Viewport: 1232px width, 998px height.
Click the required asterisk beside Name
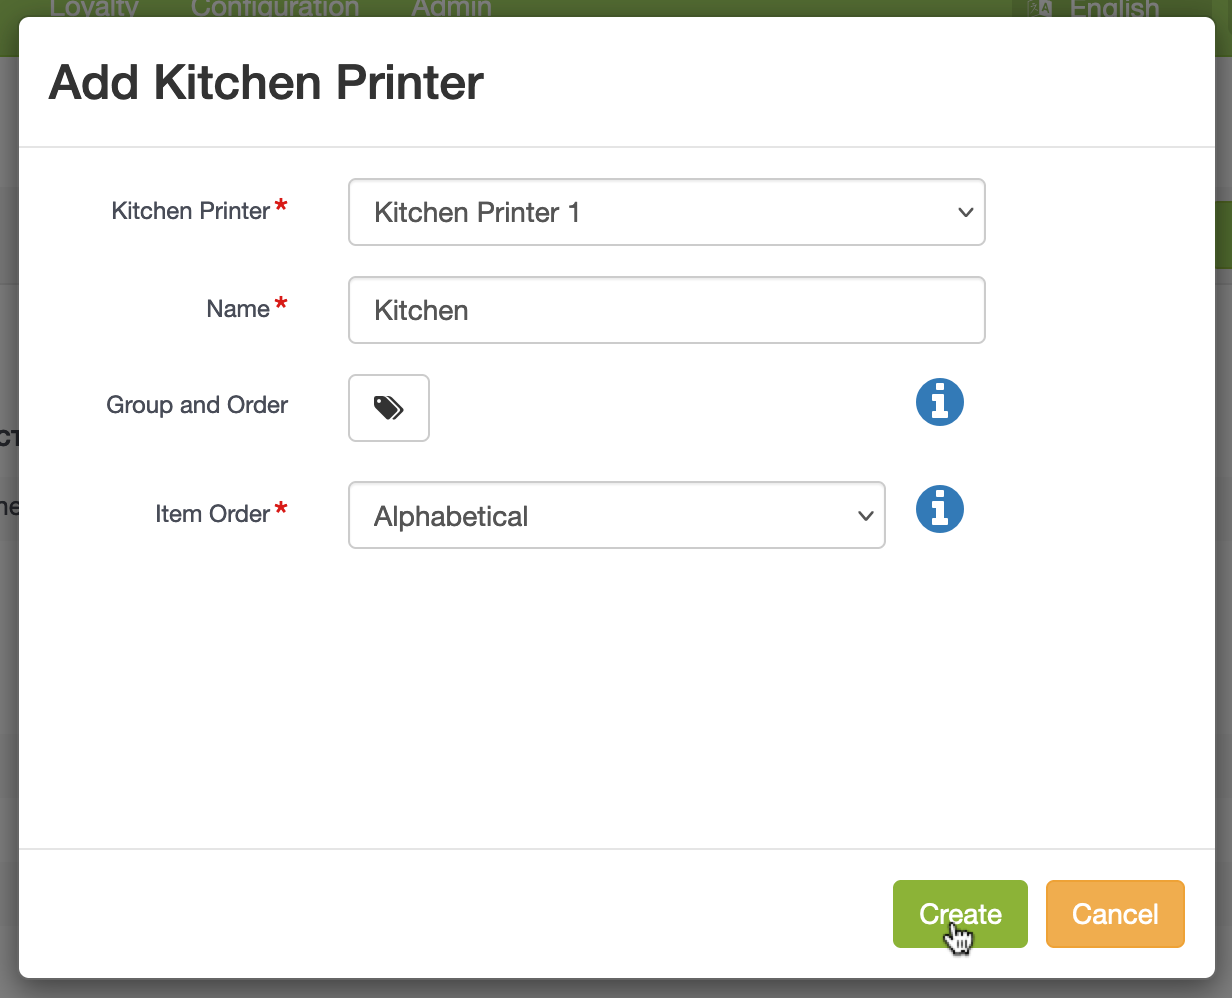[x=280, y=302]
